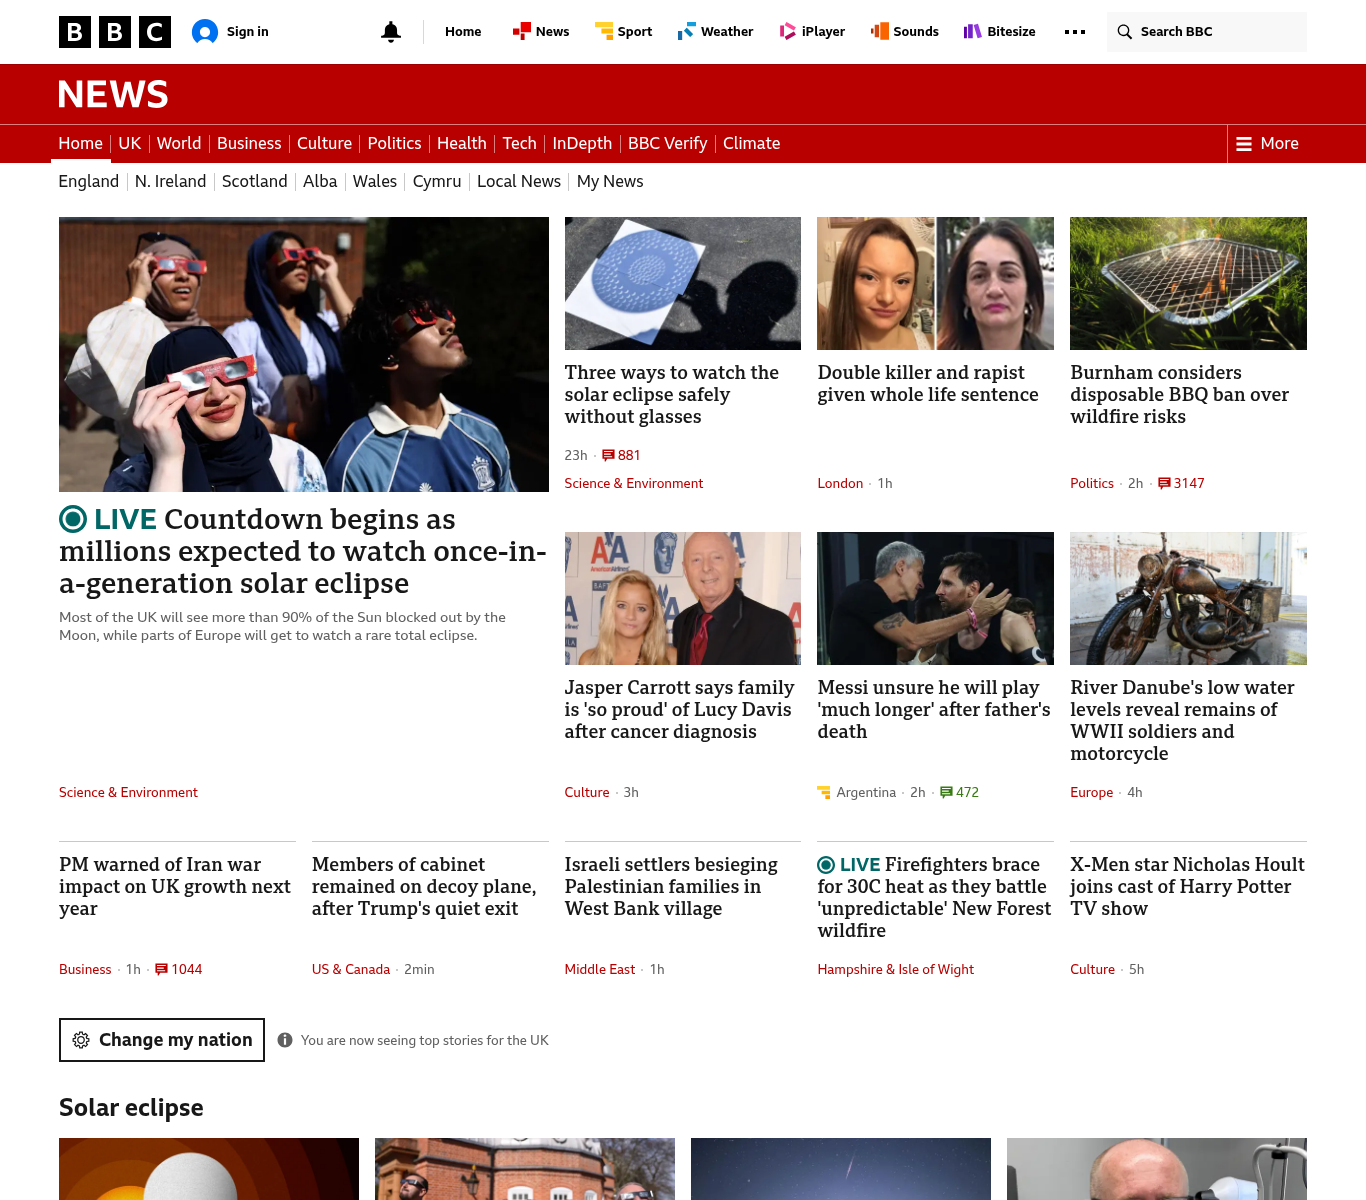The image size is (1366, 1200).
Task: Open main eclipse glasses crowd photo
Action: 304,355
